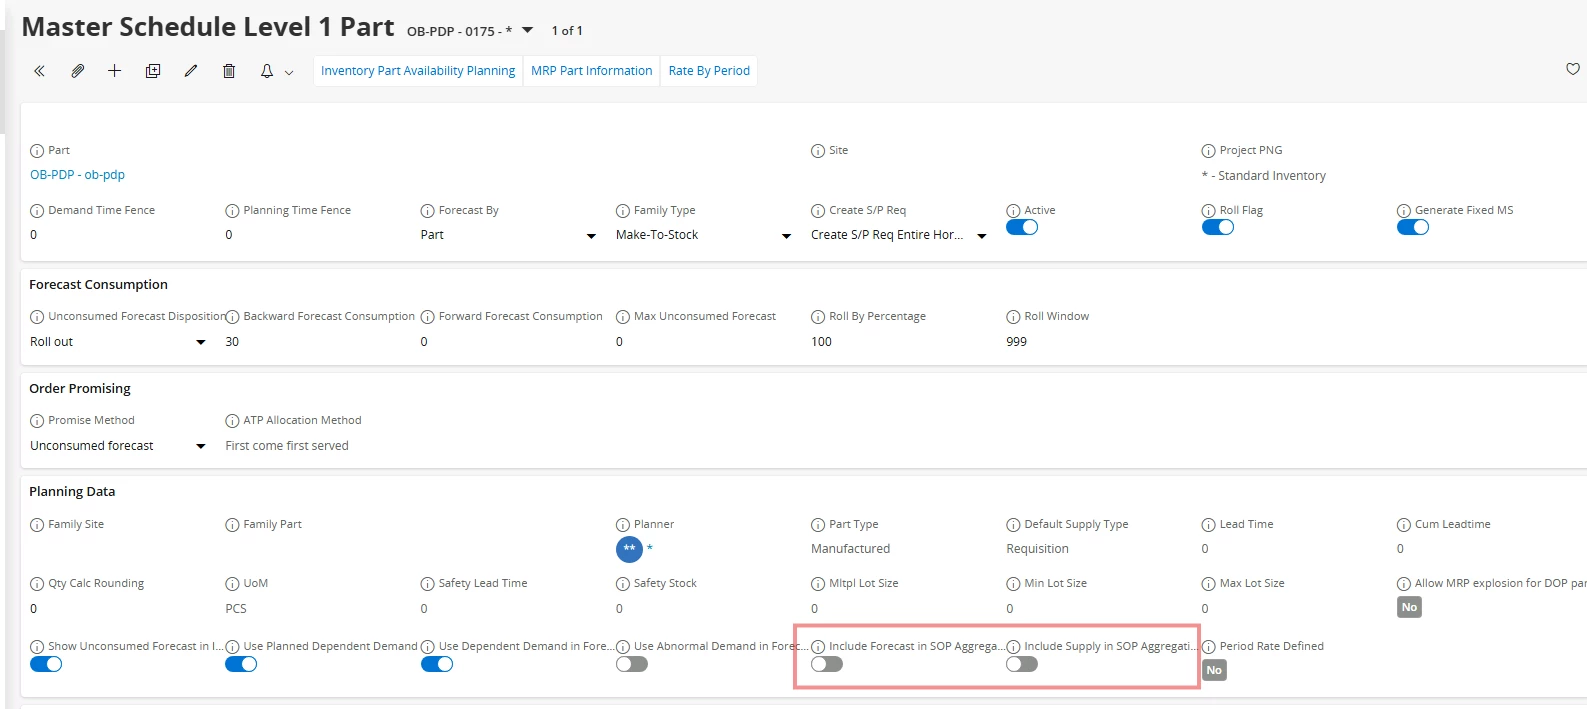Enable Include Supply in SOP Aggregation
The height and width of the screenshot is (709, 1587).
coord(1022,664)
